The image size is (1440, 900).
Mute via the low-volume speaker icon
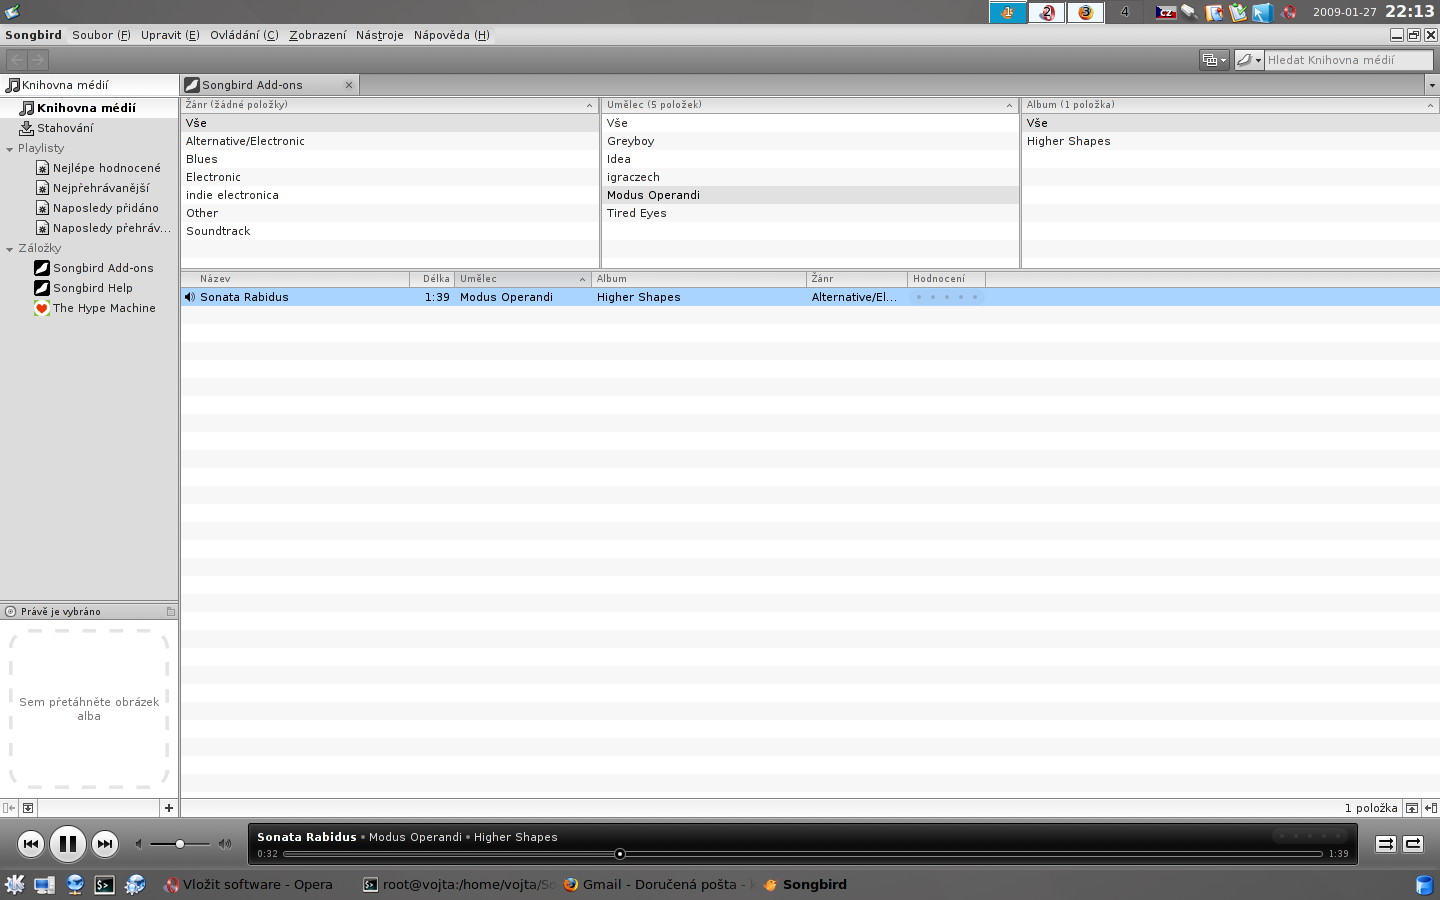(139, 844)
